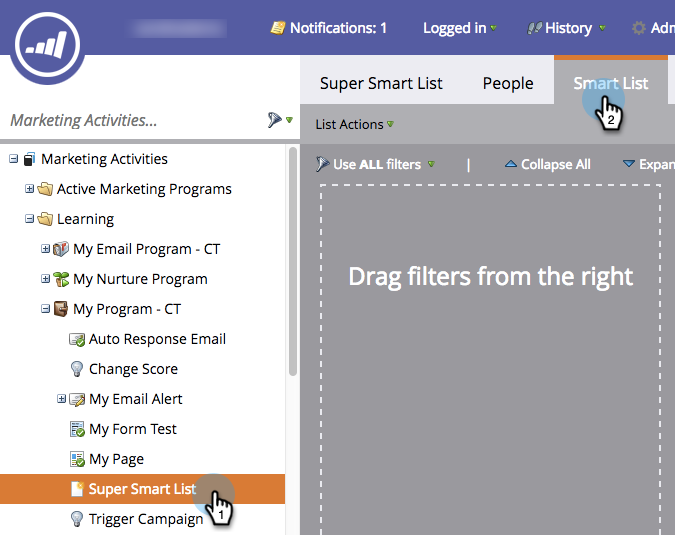
Task: Open the Use ALL filters dropdown arrow
Action: coord(431,164)
